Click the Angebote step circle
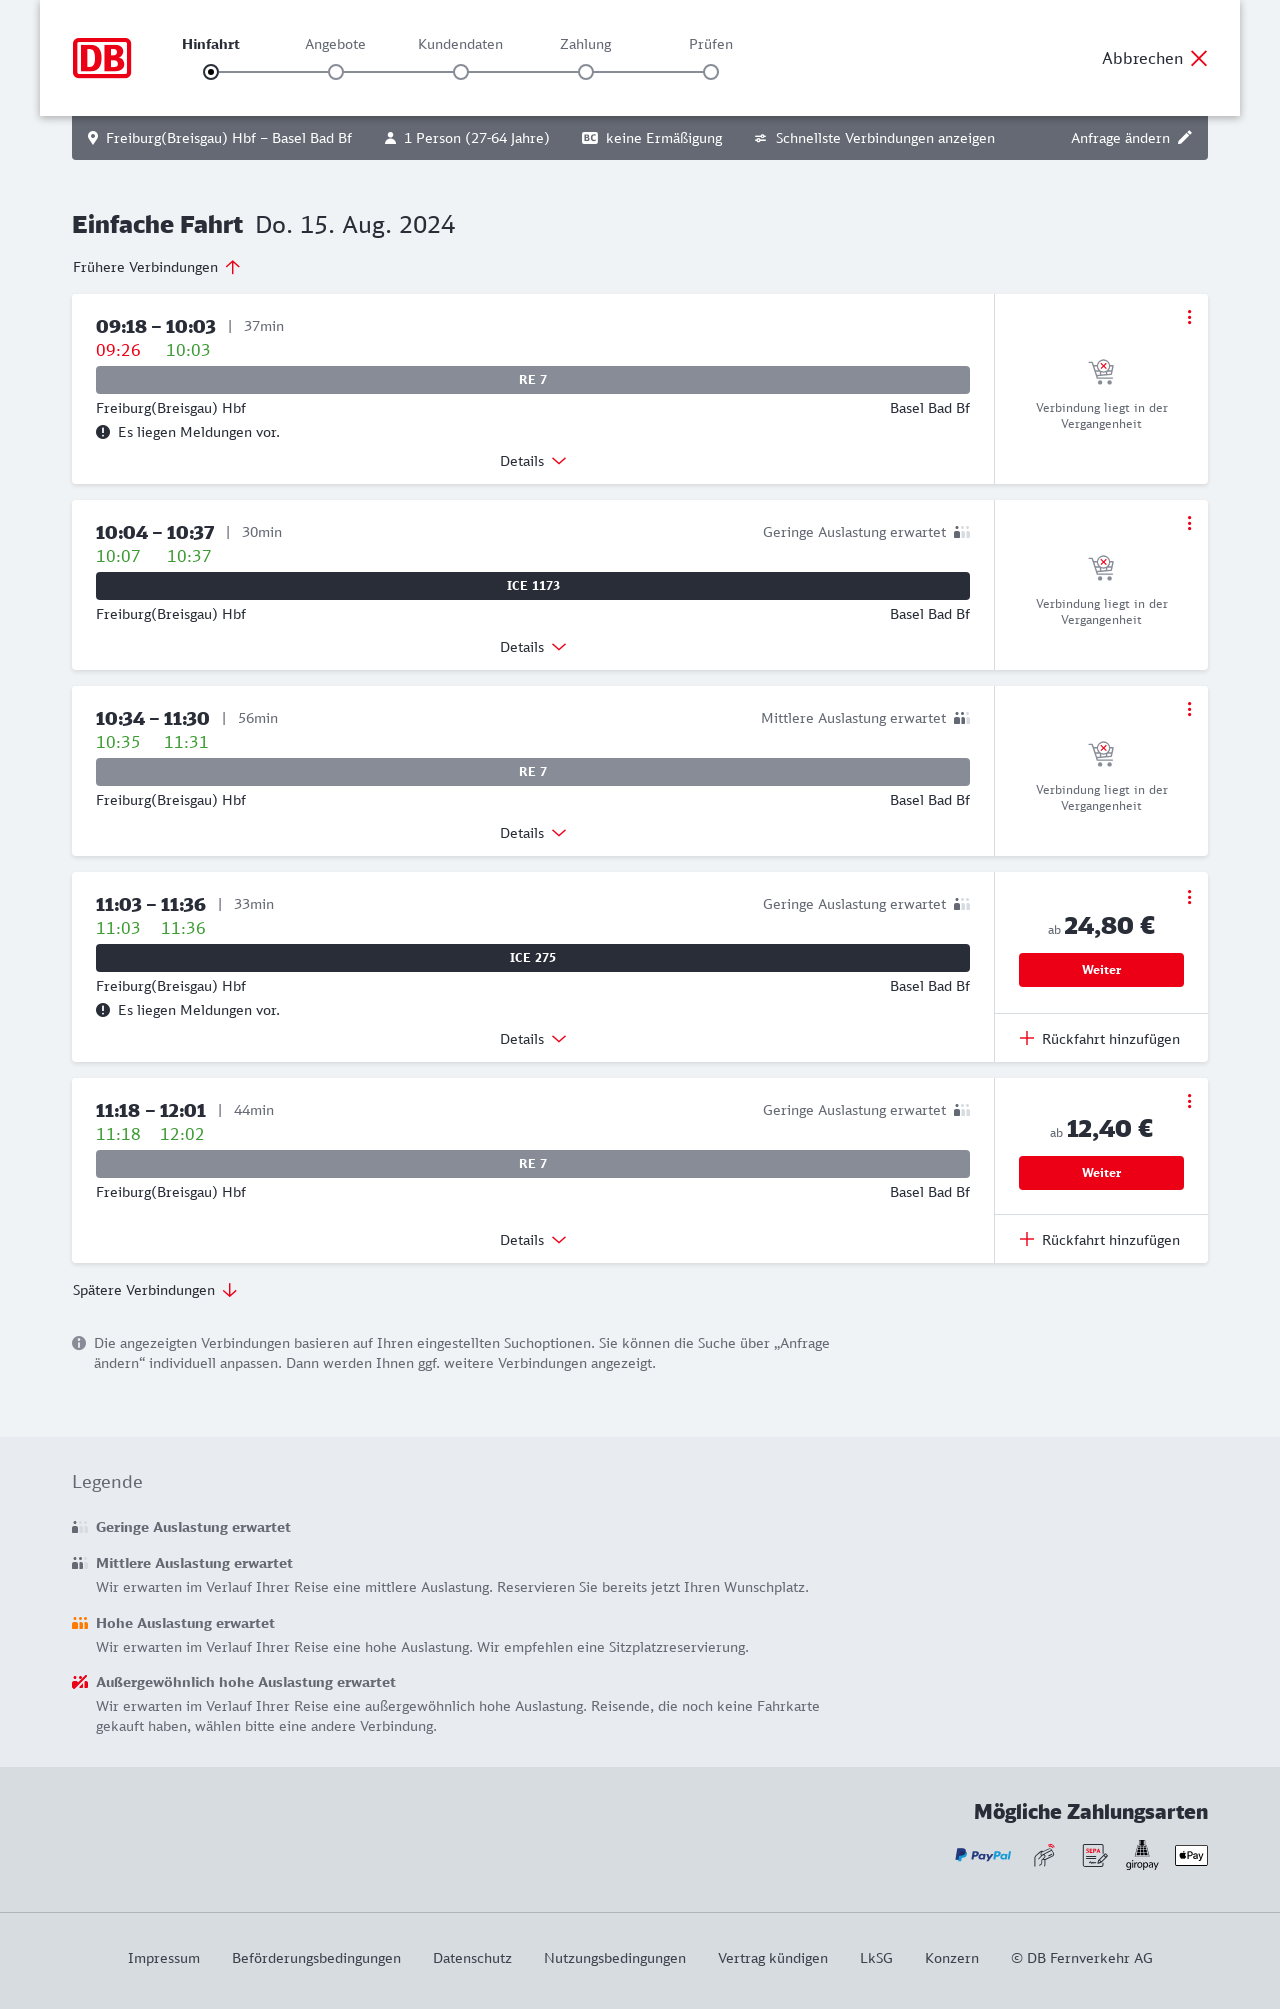The image size is (1280, 2009). [336, 72]
